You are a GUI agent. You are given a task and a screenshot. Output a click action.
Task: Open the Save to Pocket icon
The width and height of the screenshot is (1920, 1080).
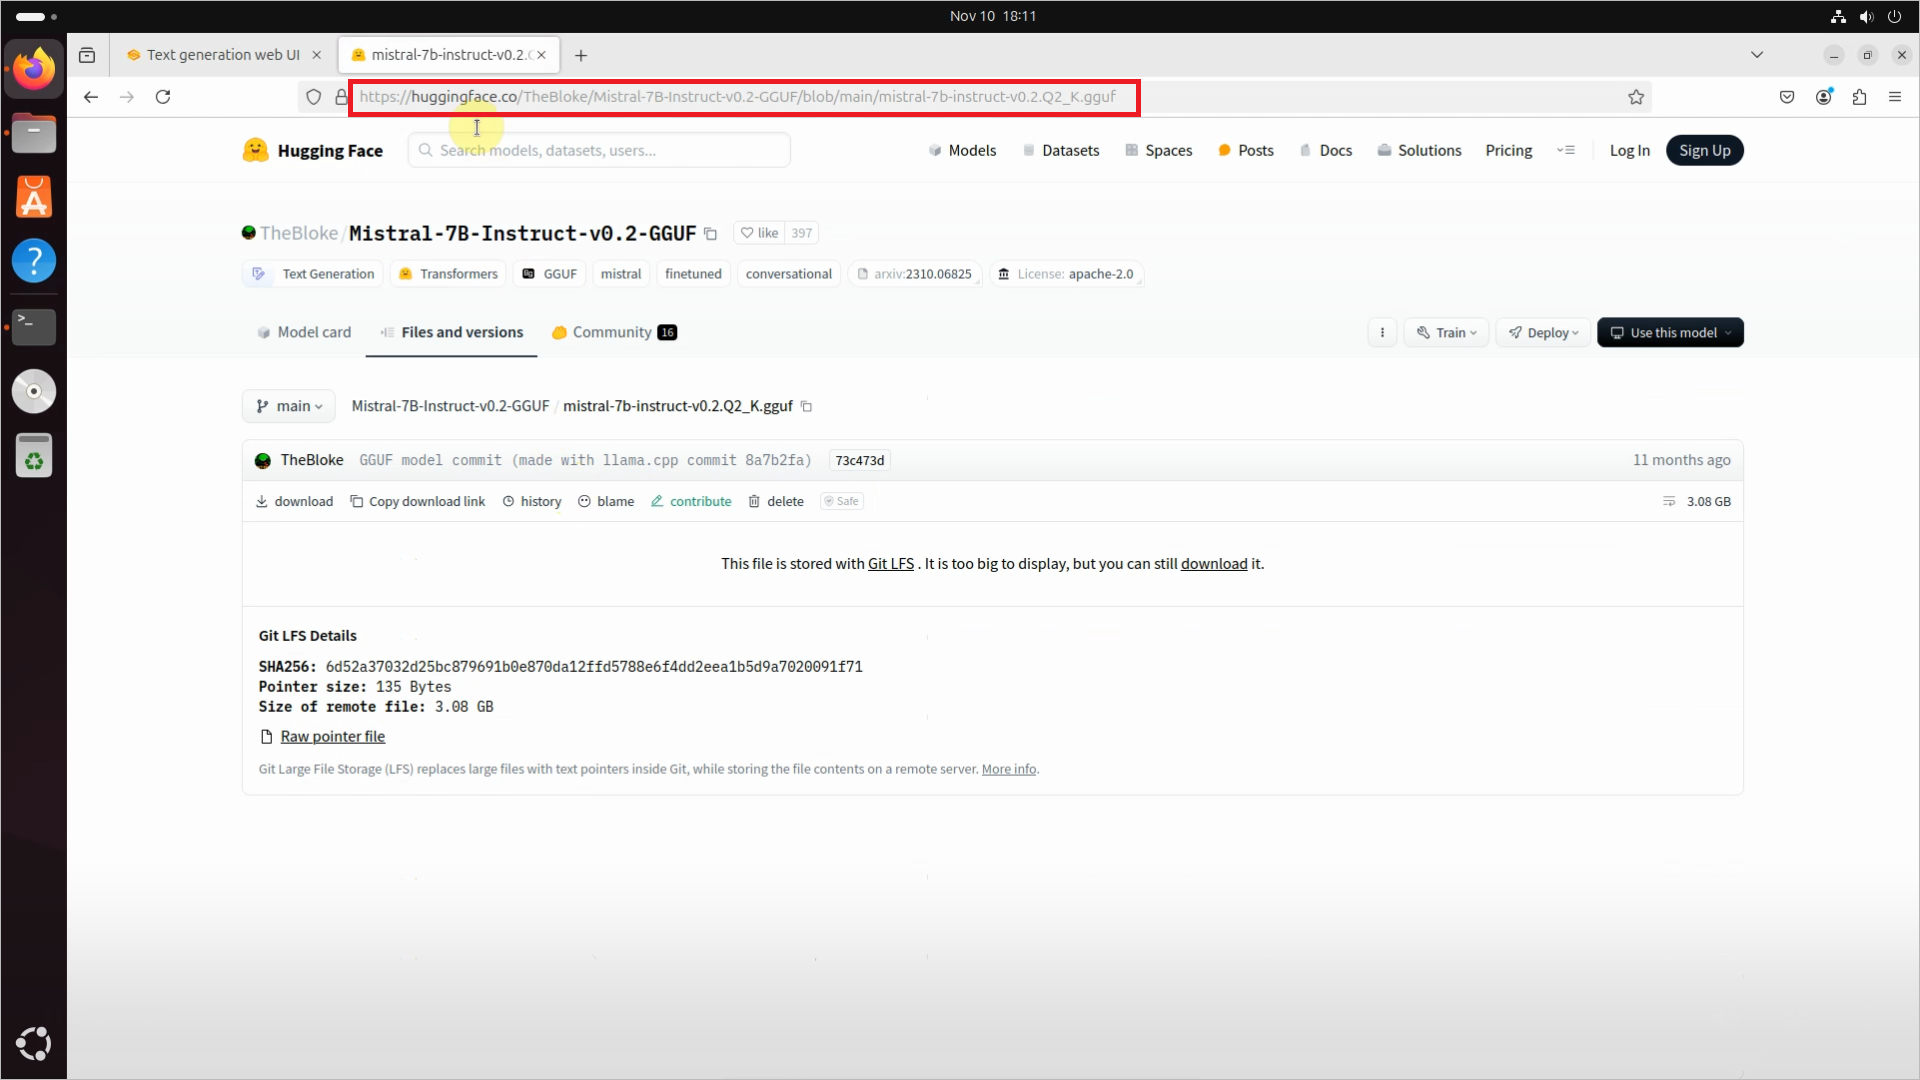pos(1787,97)
